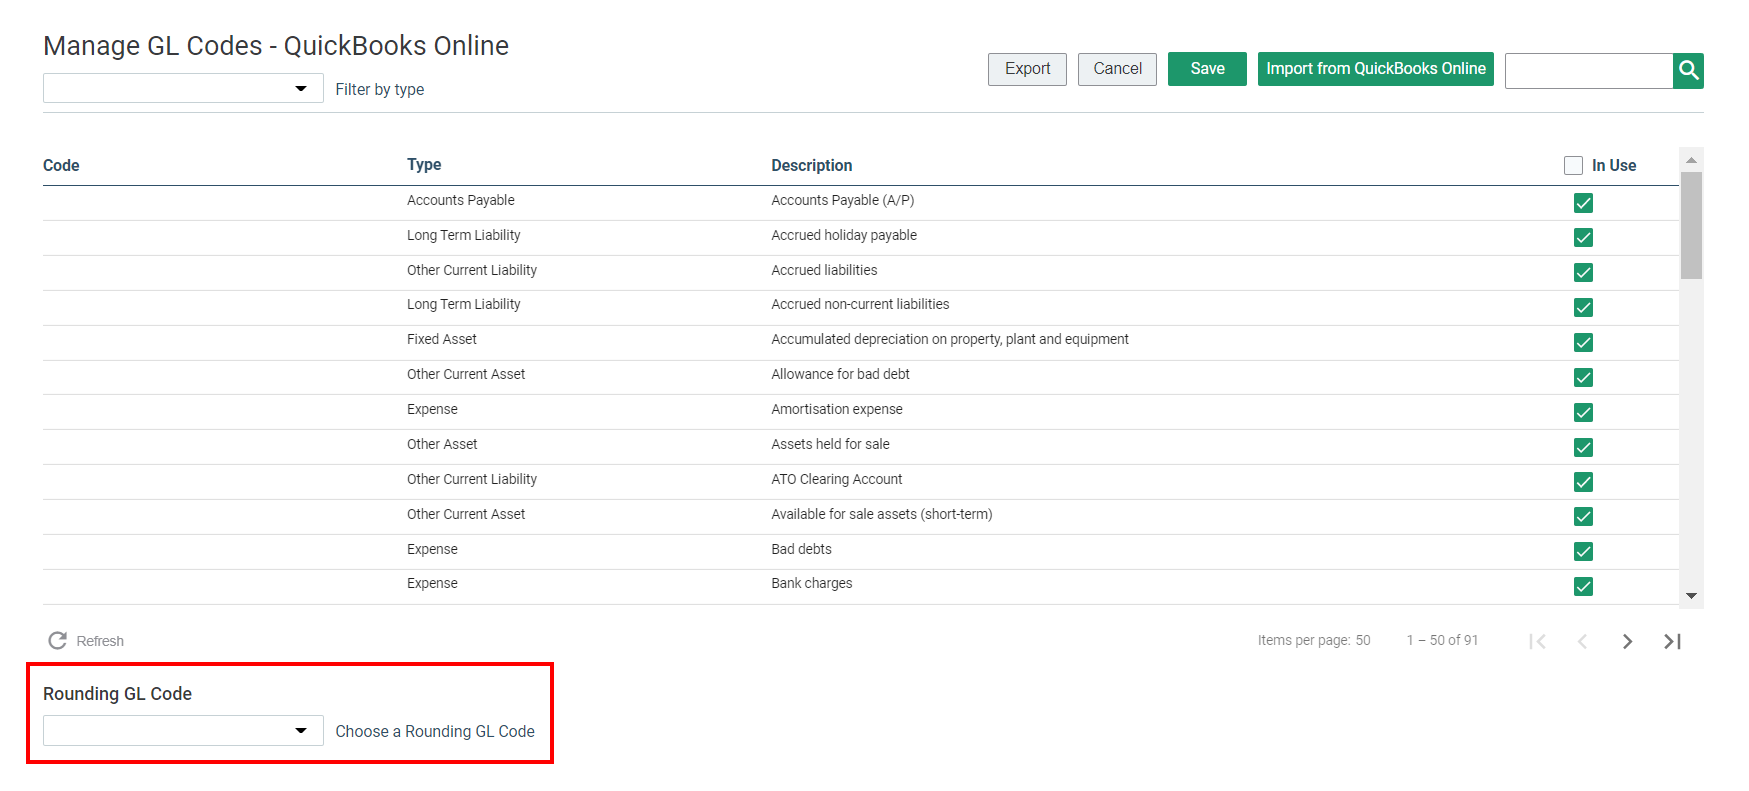Click the Fixed Asset type cell
Screen dimensions: 1749x791
coord(442,339)
